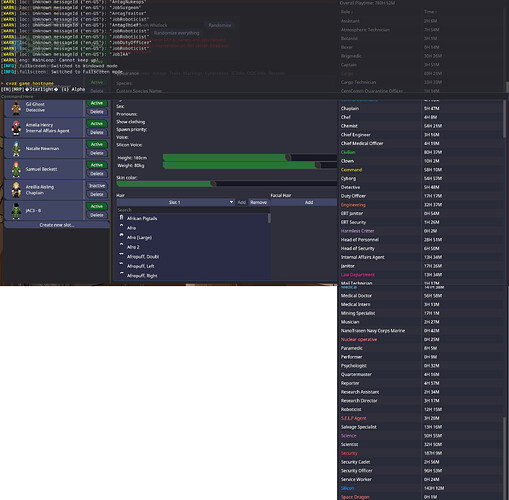509x500 pixels.
Task: Choose the Afro hair style icon
Action: coord(122,226)
